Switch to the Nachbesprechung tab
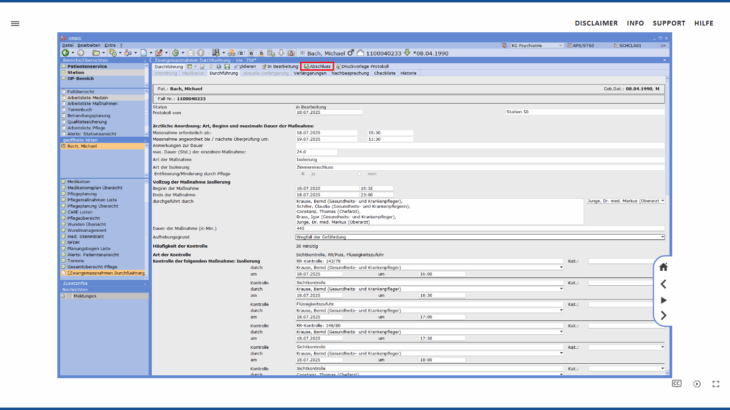730x410 pixels. pyautogui.click(x=349, y=73)
